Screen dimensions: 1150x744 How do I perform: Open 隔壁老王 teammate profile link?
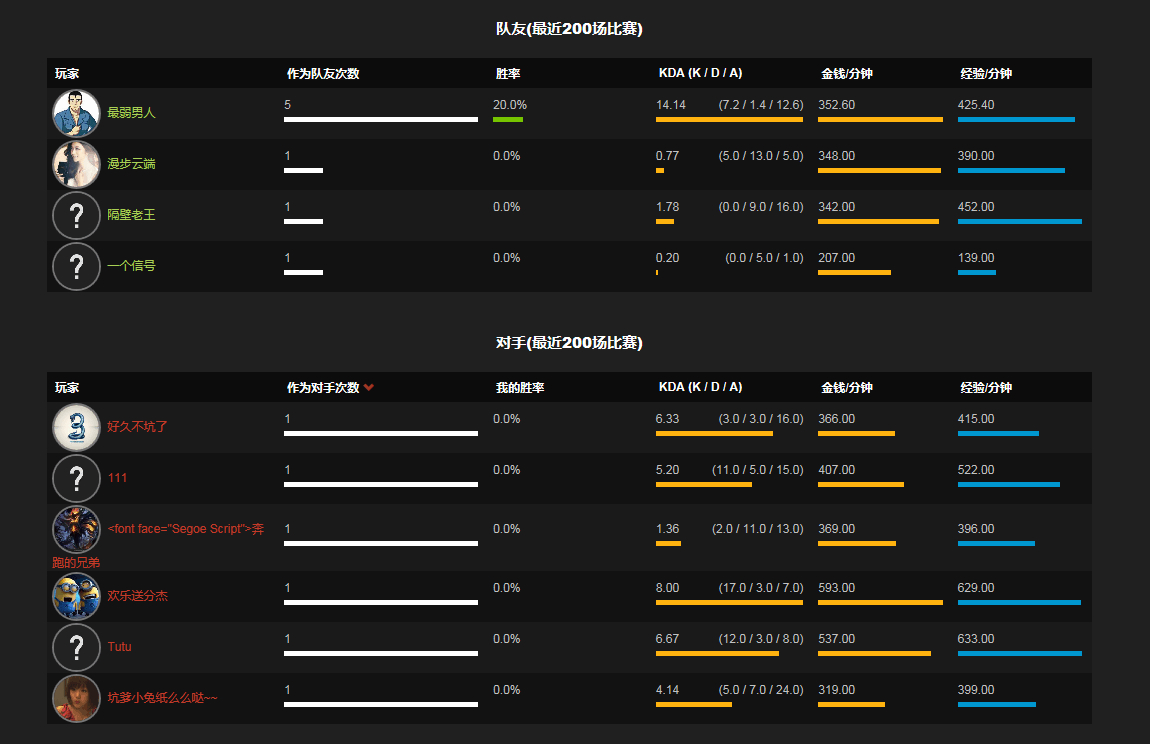tap(131, 215)
